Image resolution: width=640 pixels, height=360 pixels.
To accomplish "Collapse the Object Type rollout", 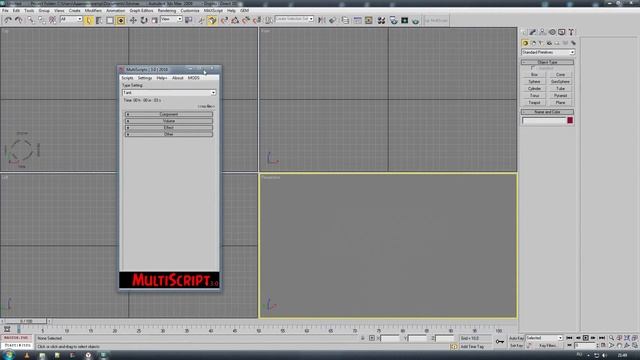I will [x=547, y=62].
